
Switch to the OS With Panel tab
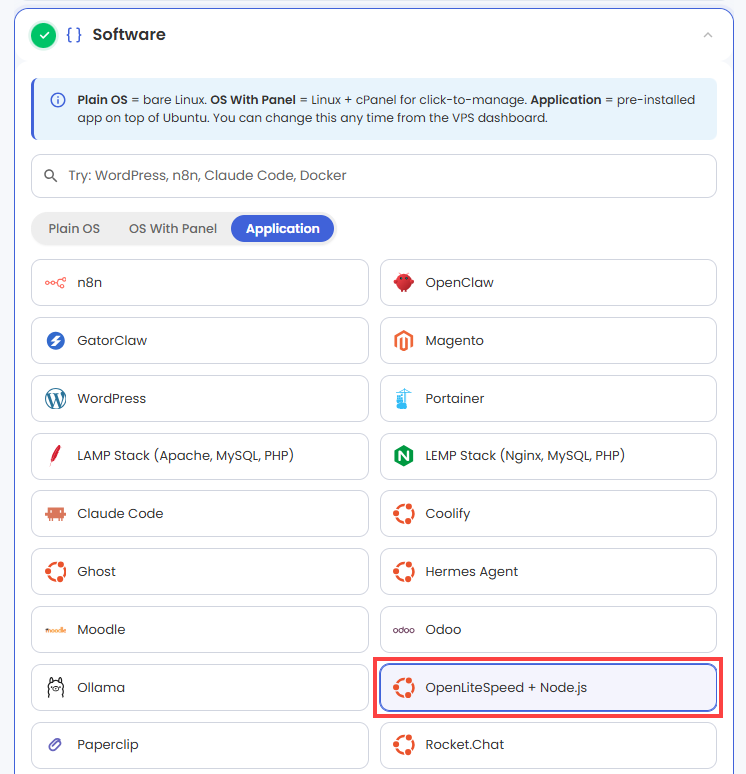click(x=173, y=229)
